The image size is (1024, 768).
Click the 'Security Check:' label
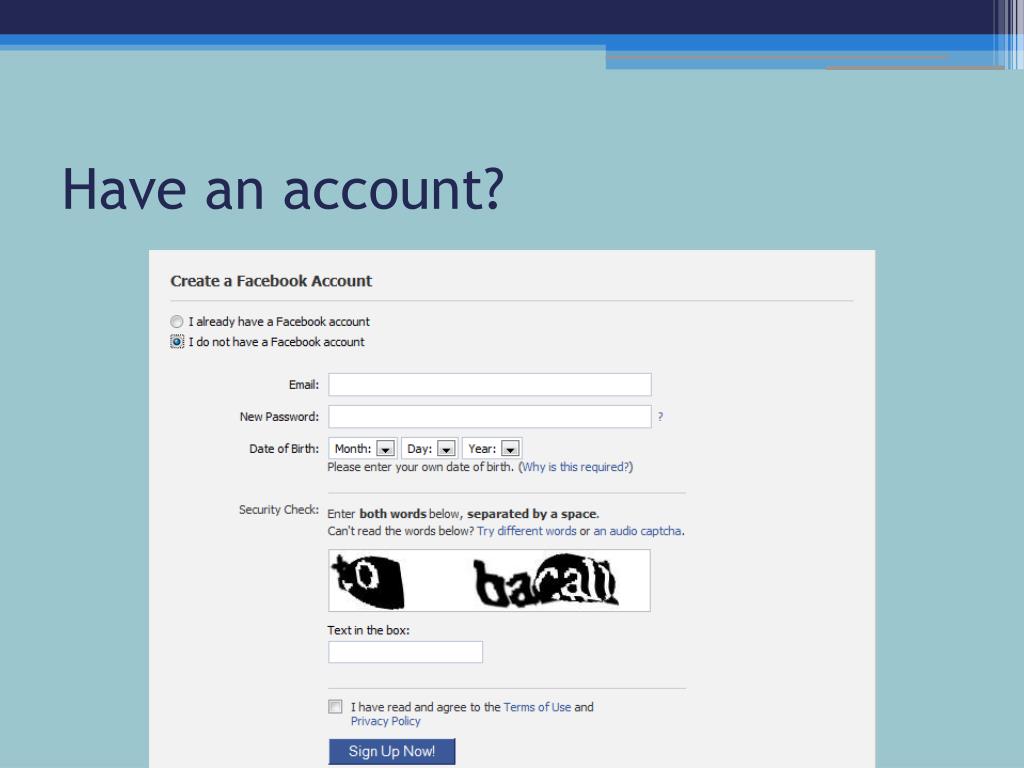[279, 509]
